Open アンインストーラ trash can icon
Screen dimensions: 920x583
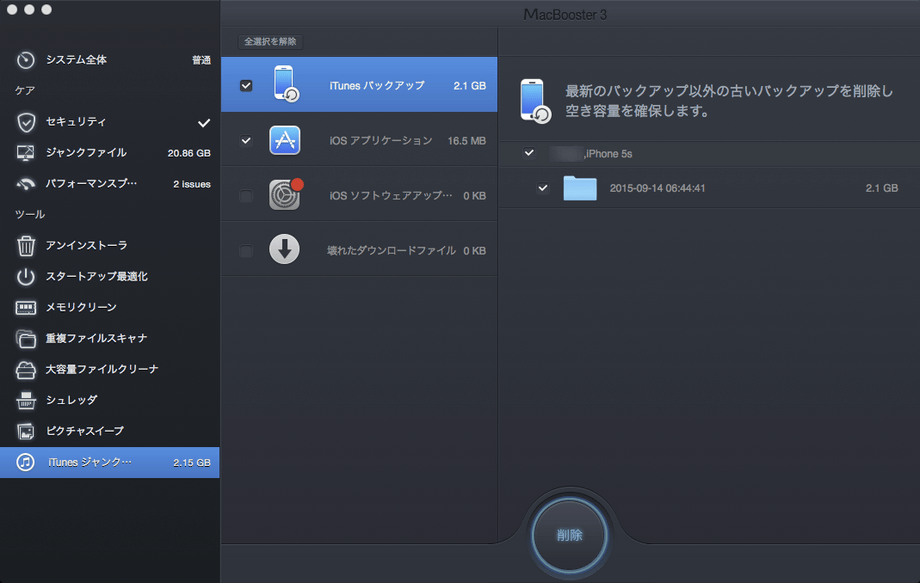[26, 246]
